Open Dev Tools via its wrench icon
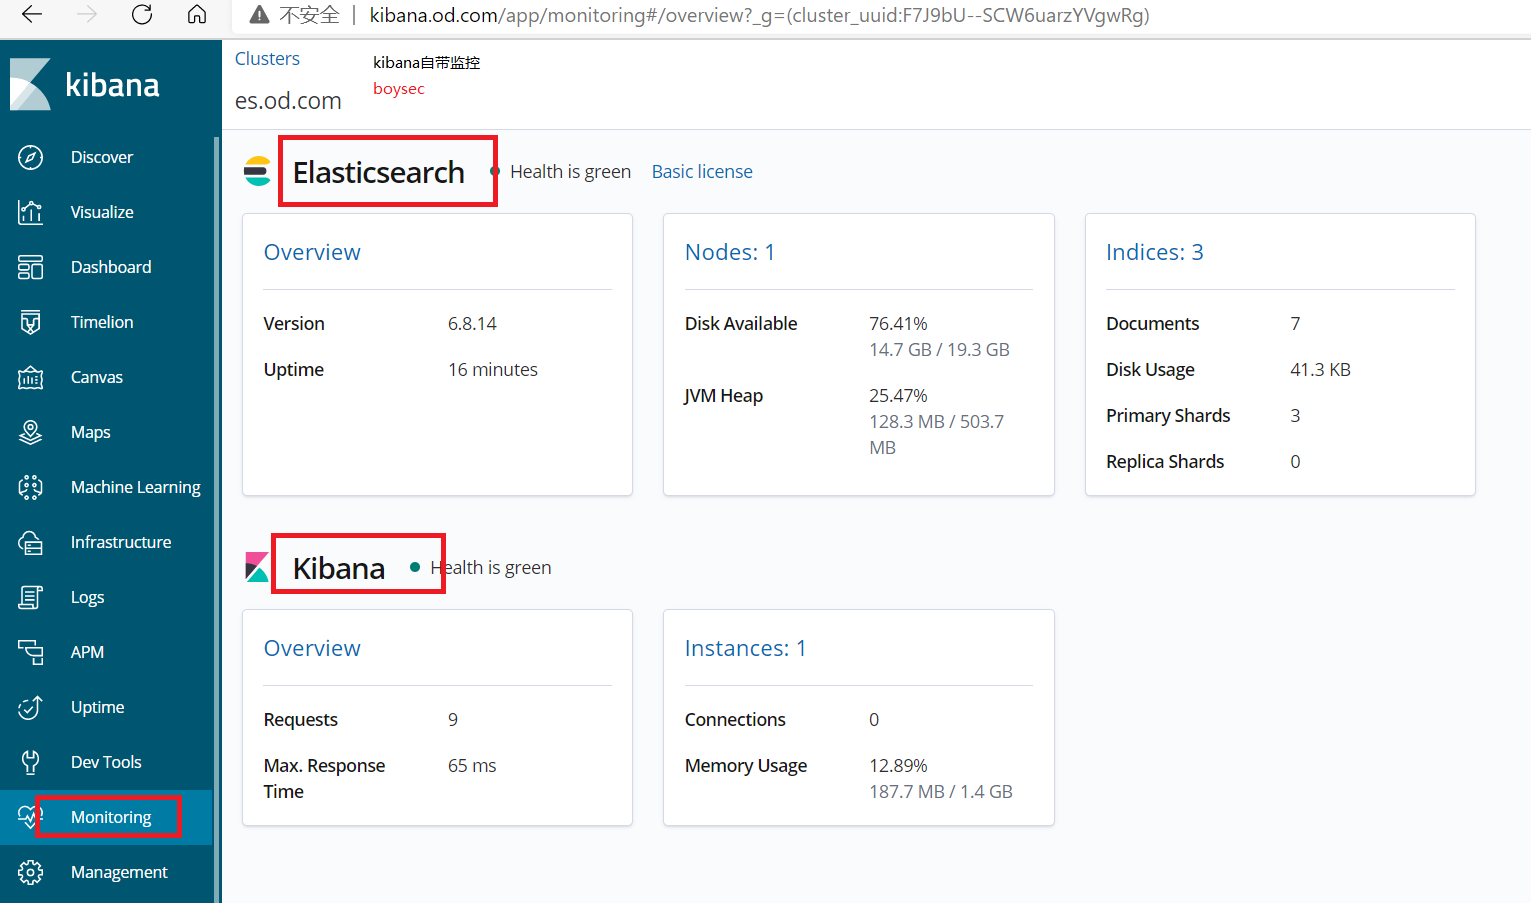 [x=31, y=762]
